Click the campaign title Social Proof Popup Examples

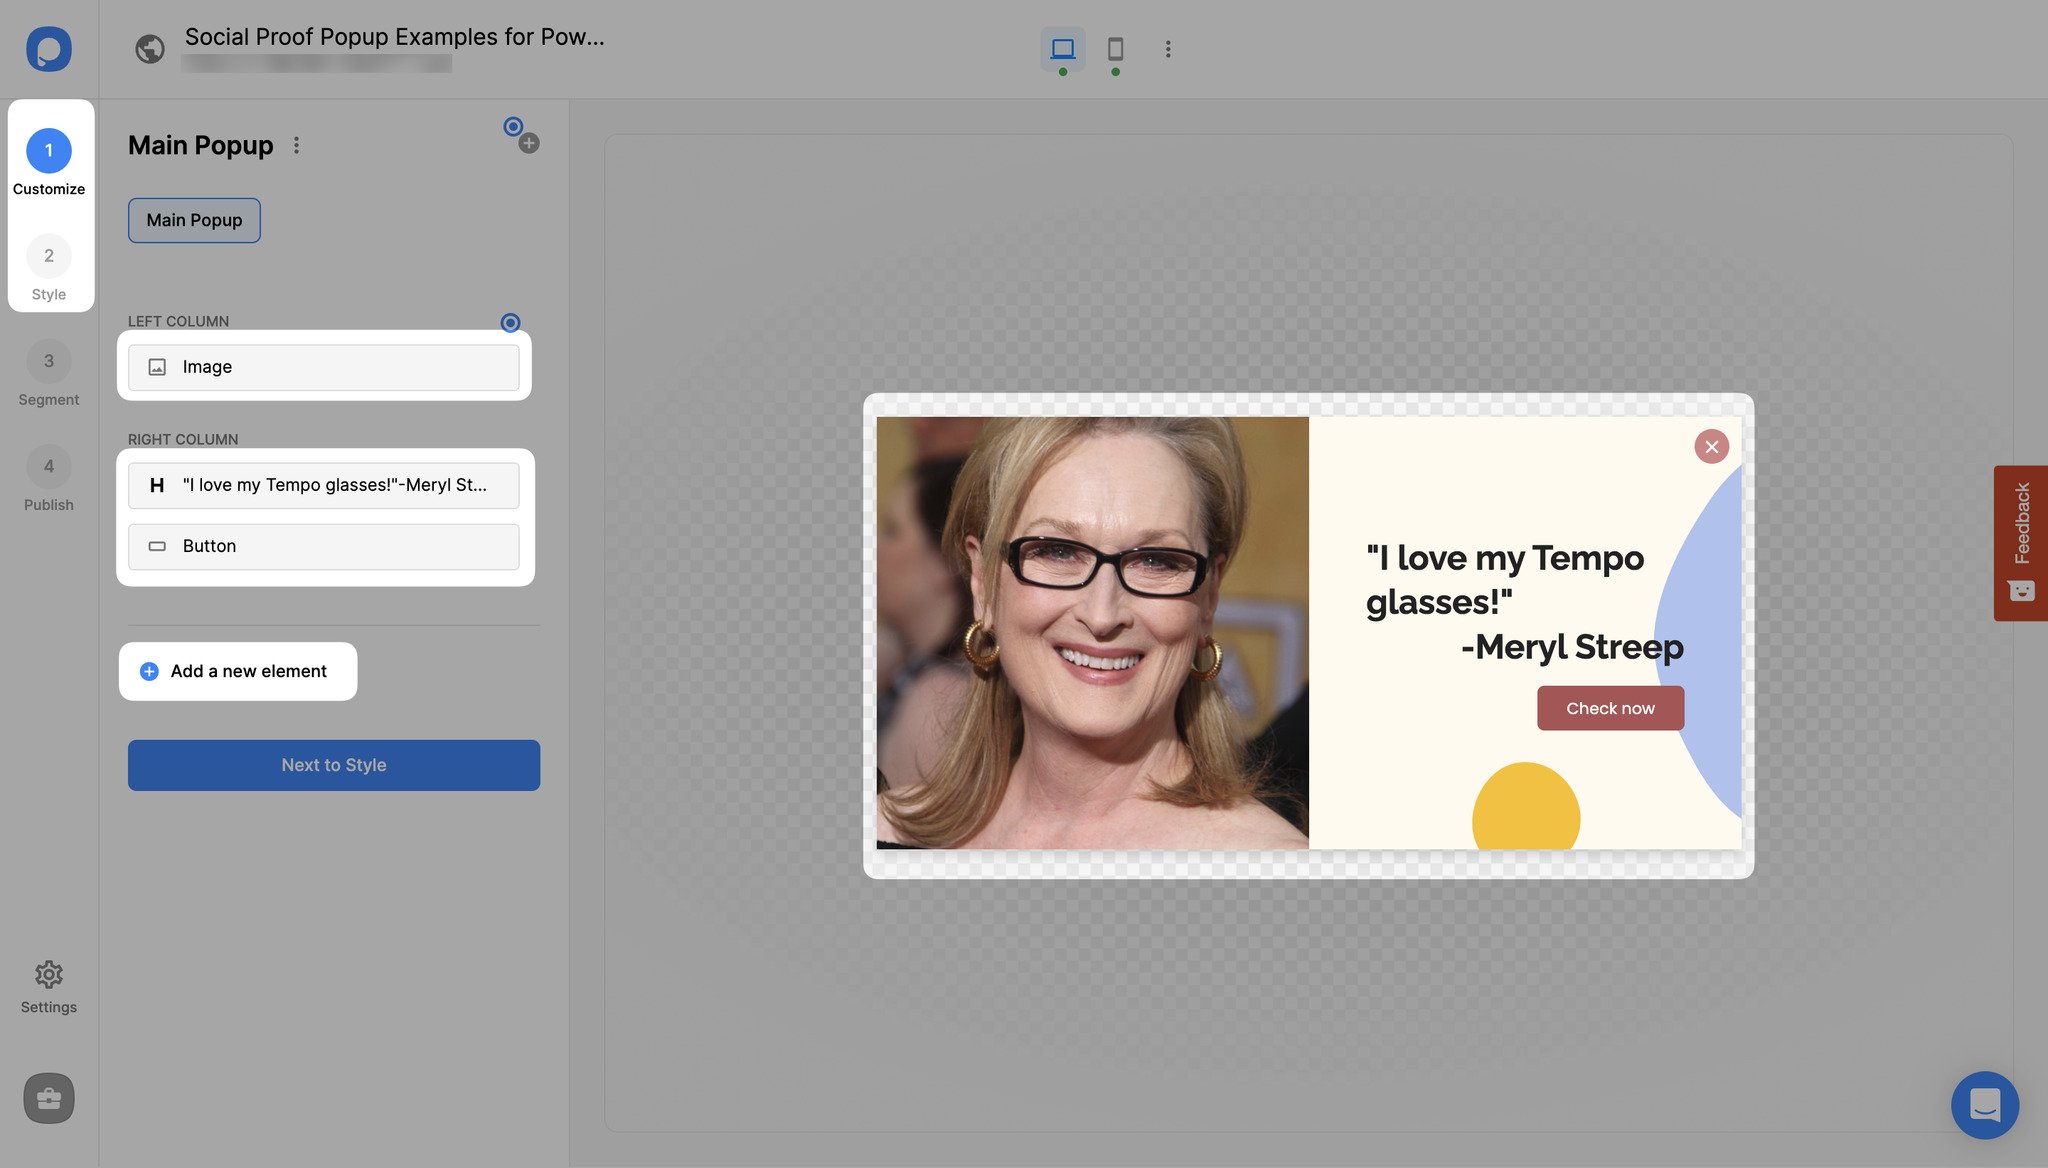tap(395, 37)
